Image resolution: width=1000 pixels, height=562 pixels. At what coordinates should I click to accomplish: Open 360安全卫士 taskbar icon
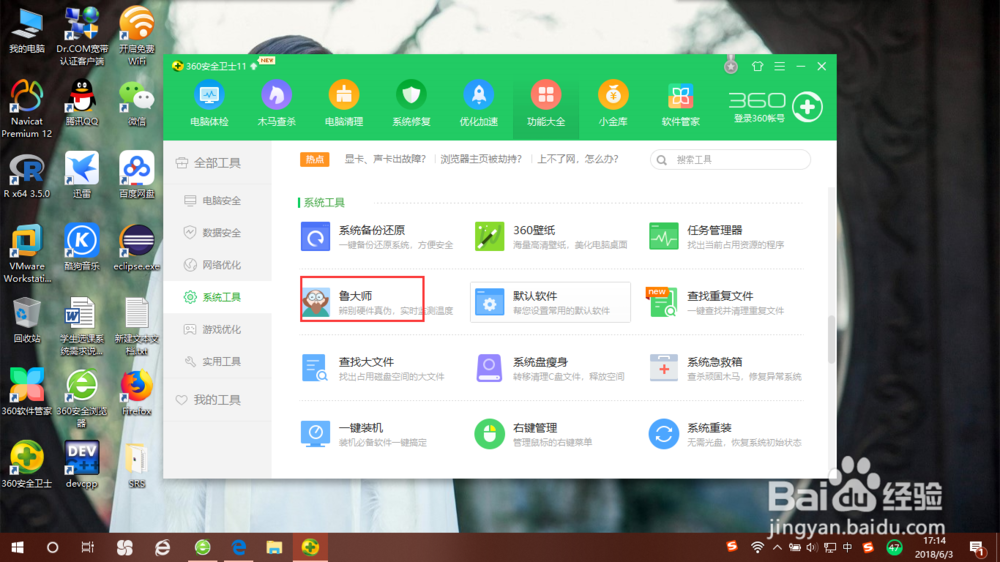(x=311, y=547)
